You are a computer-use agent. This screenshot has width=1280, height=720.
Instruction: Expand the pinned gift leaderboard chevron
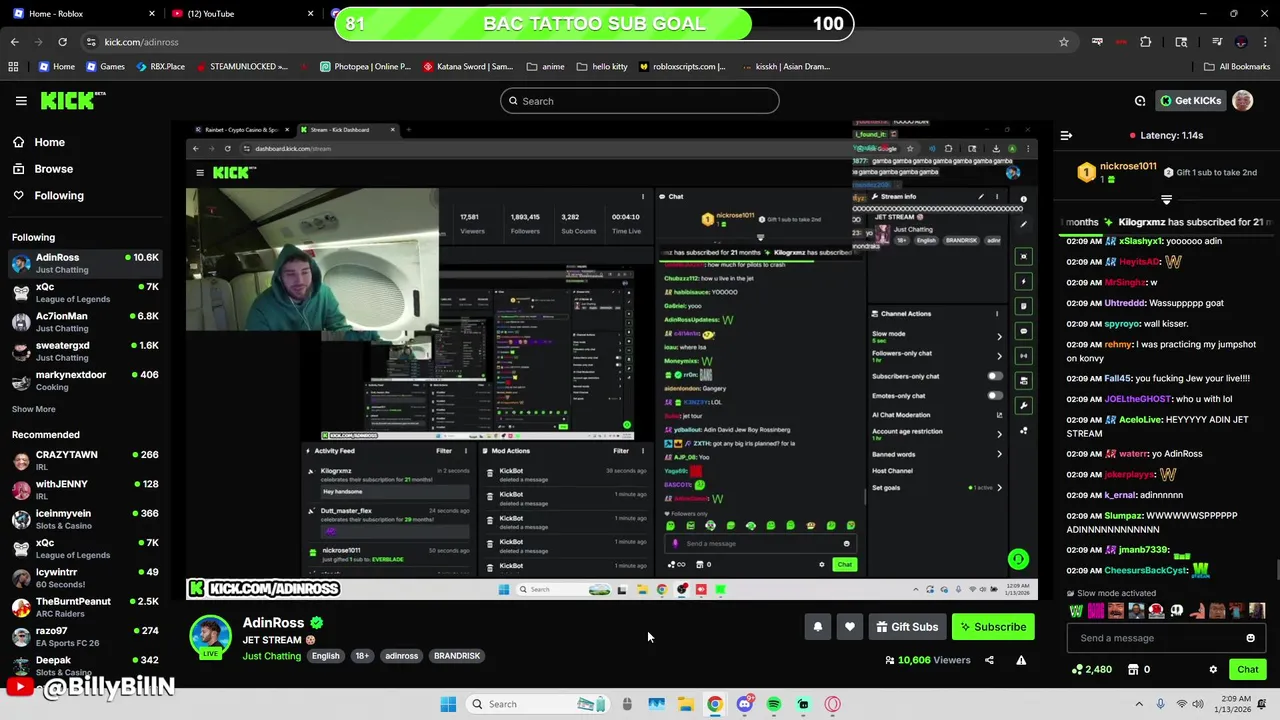coord(1166,200)
